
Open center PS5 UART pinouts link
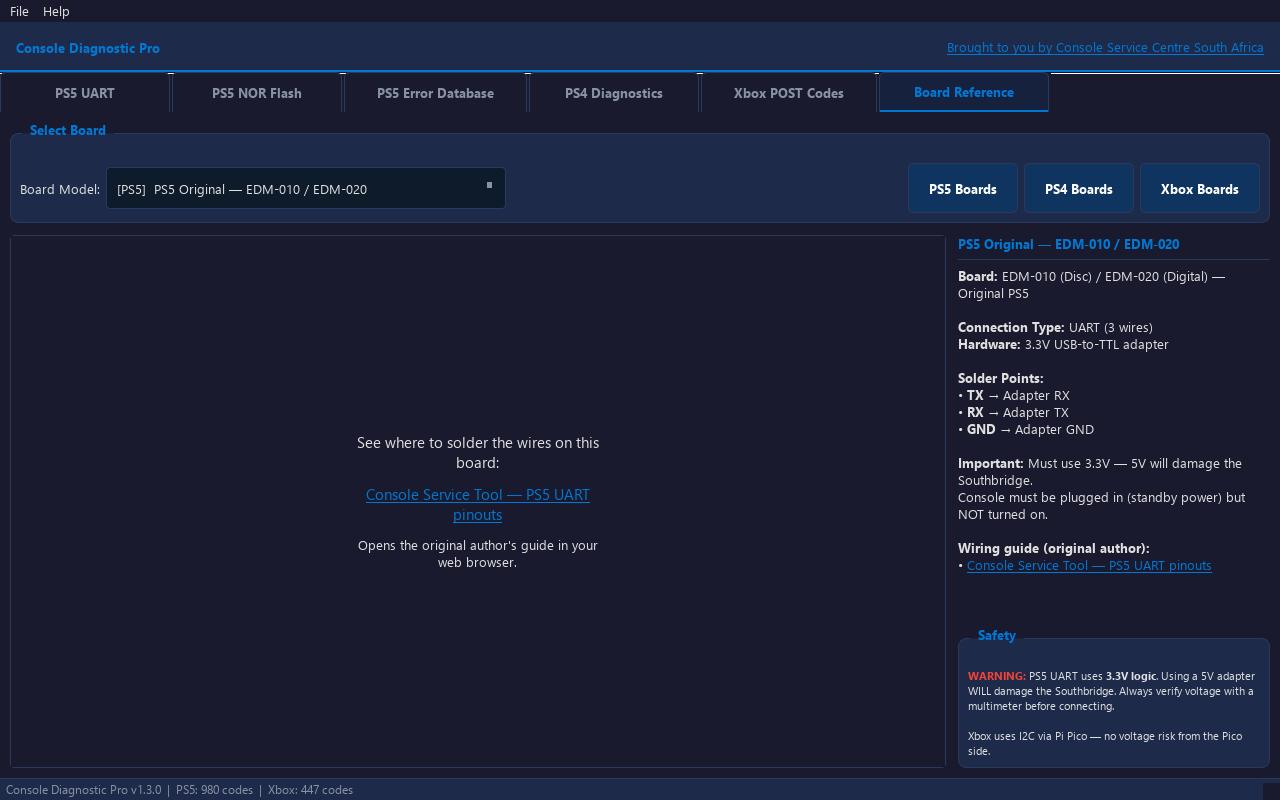click(478, 504)
